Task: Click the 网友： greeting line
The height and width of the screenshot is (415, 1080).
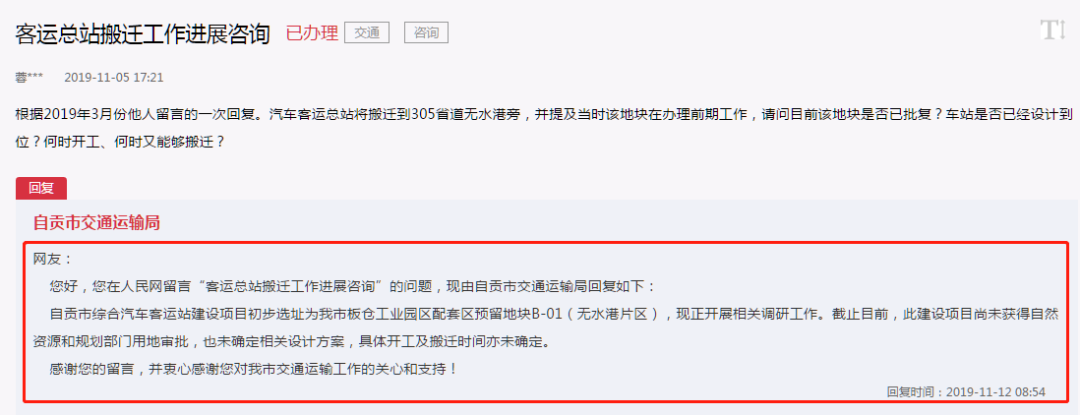Action: (x=52, y=259)
